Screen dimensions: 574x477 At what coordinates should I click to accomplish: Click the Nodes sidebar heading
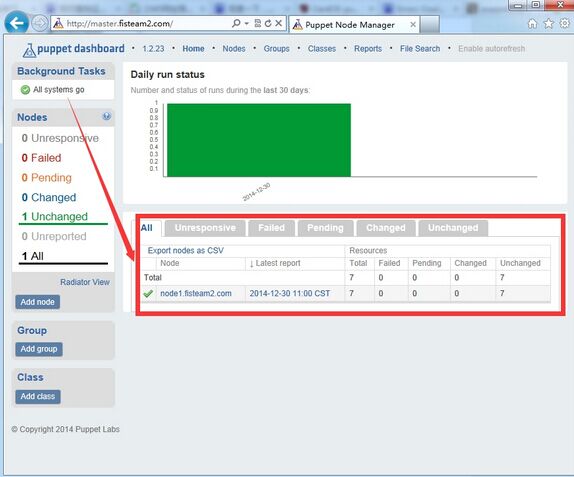[x=32, y=117]
